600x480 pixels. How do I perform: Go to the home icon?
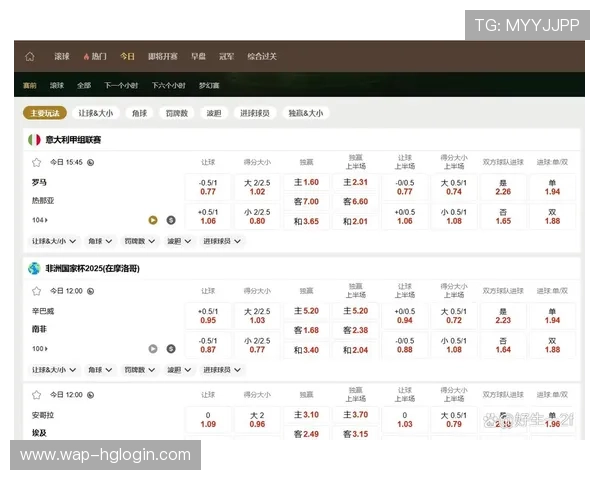pos(29,57)
